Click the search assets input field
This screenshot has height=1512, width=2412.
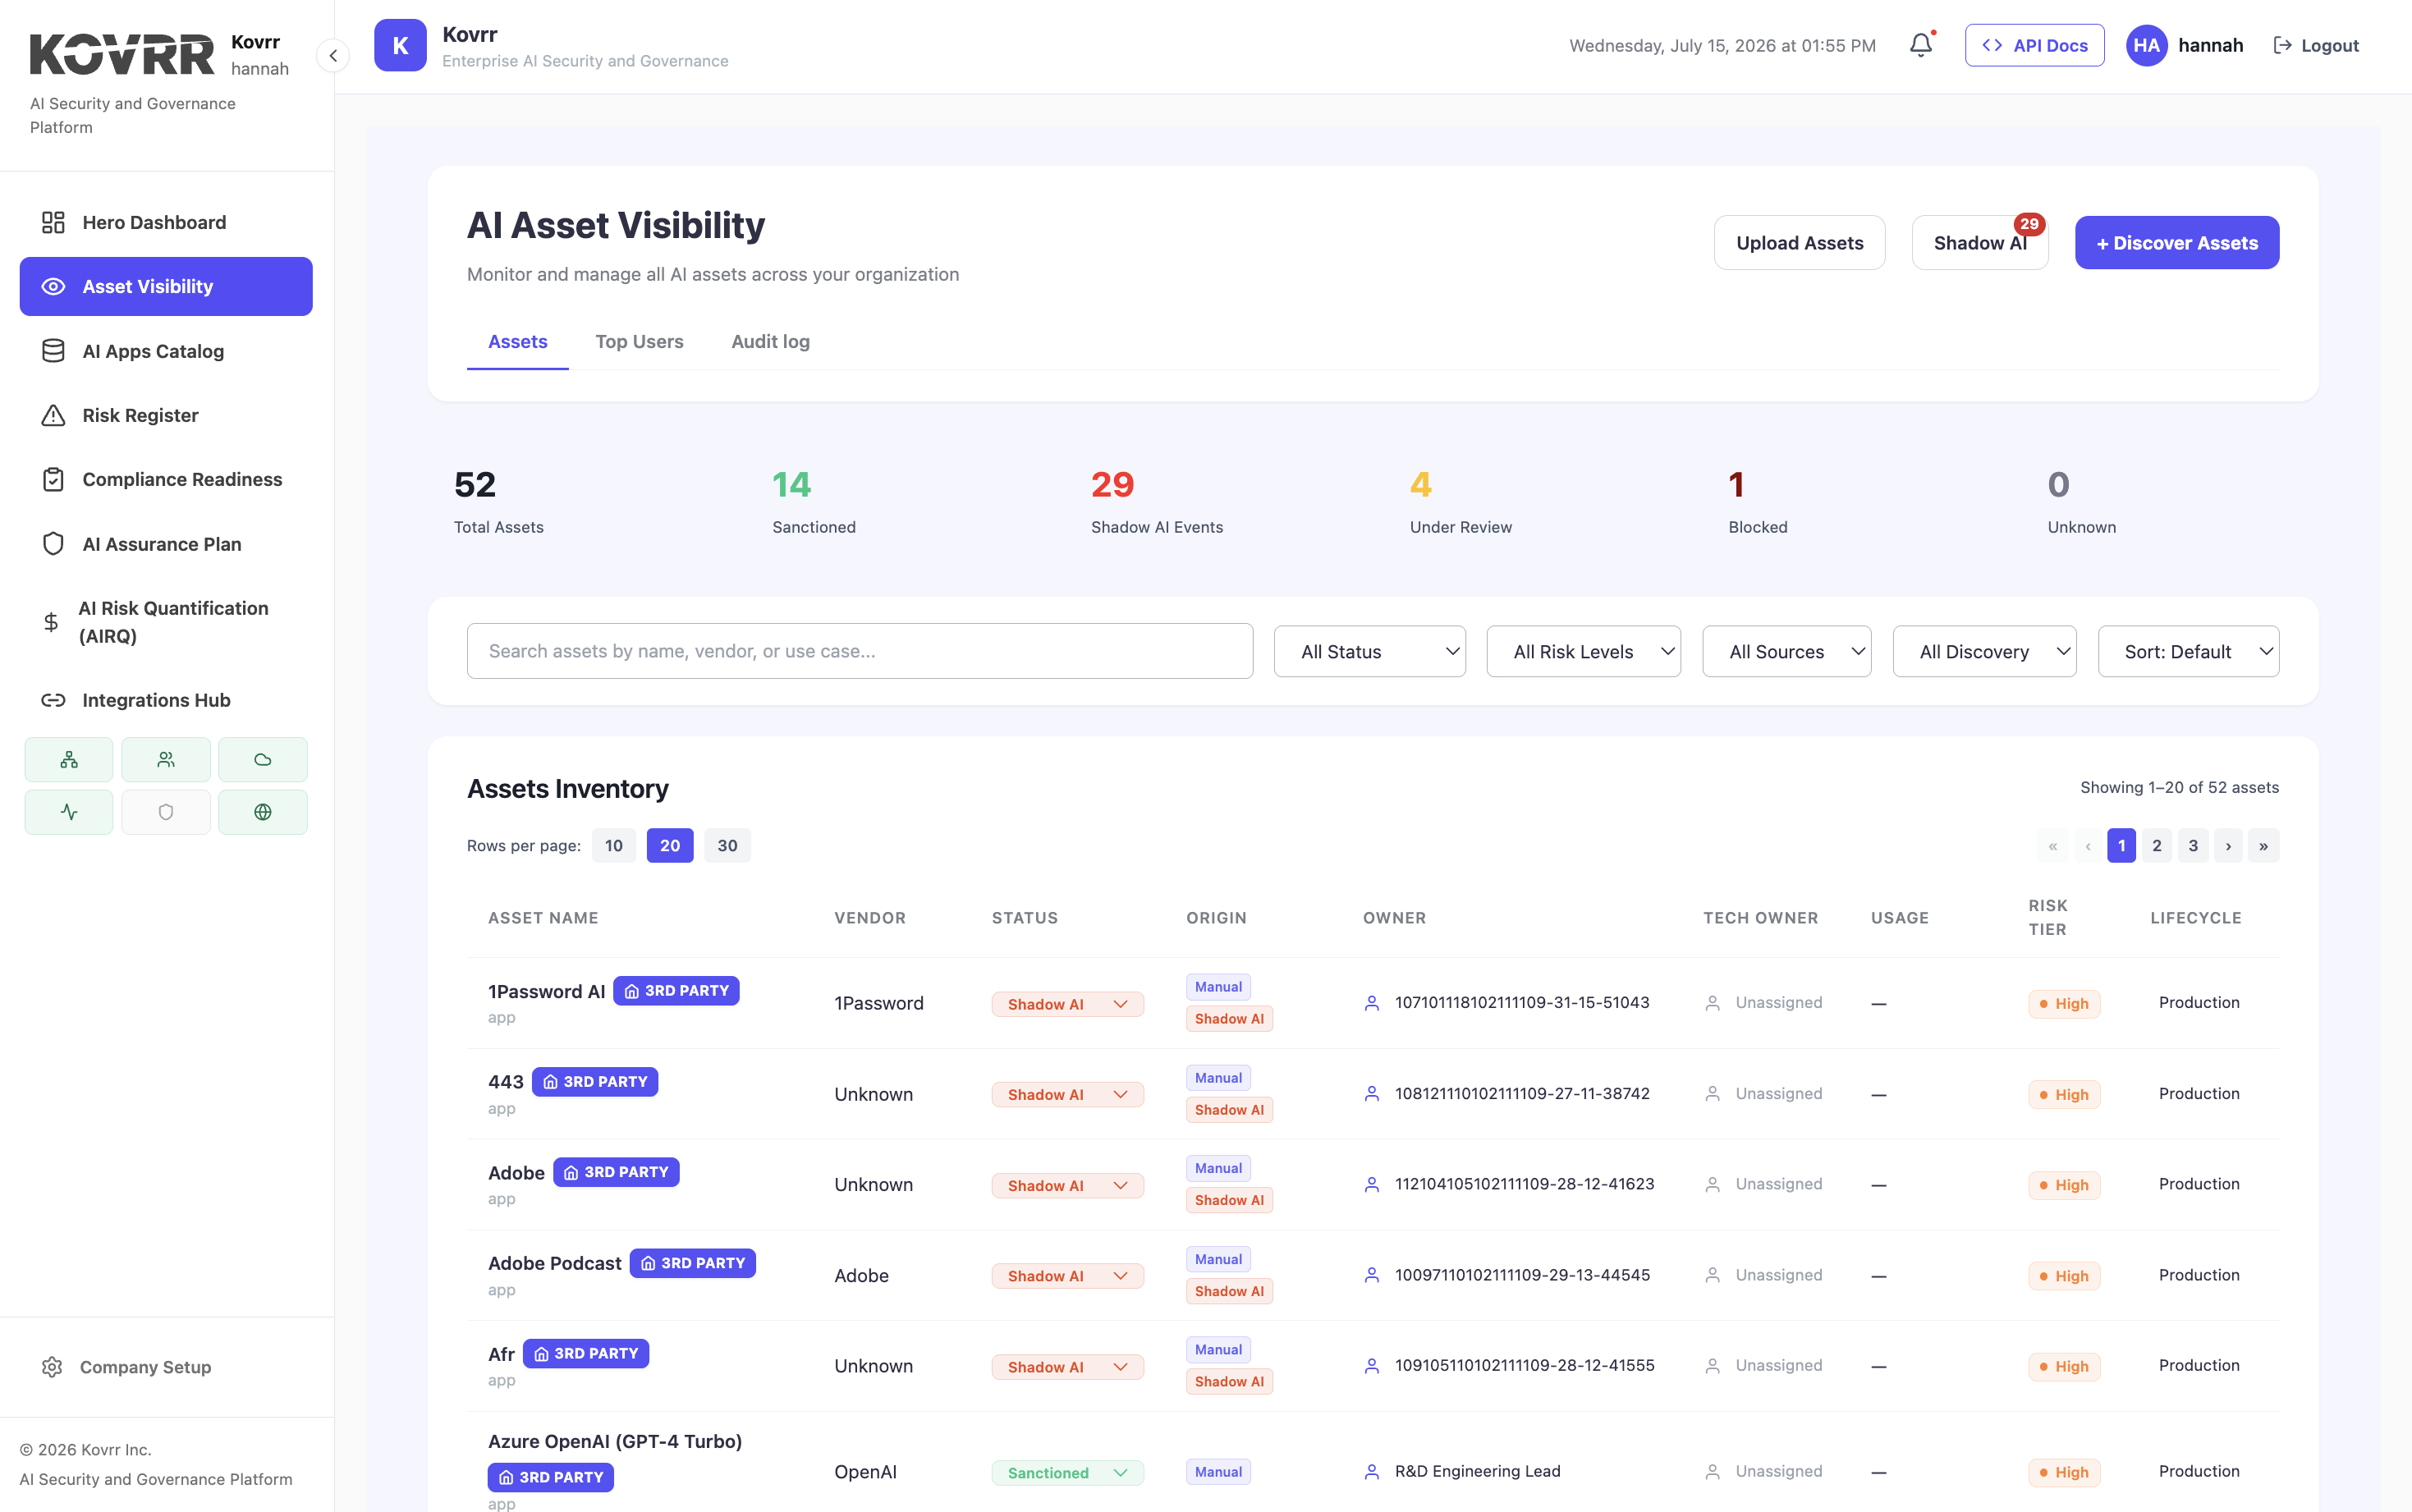click(860, 651)
